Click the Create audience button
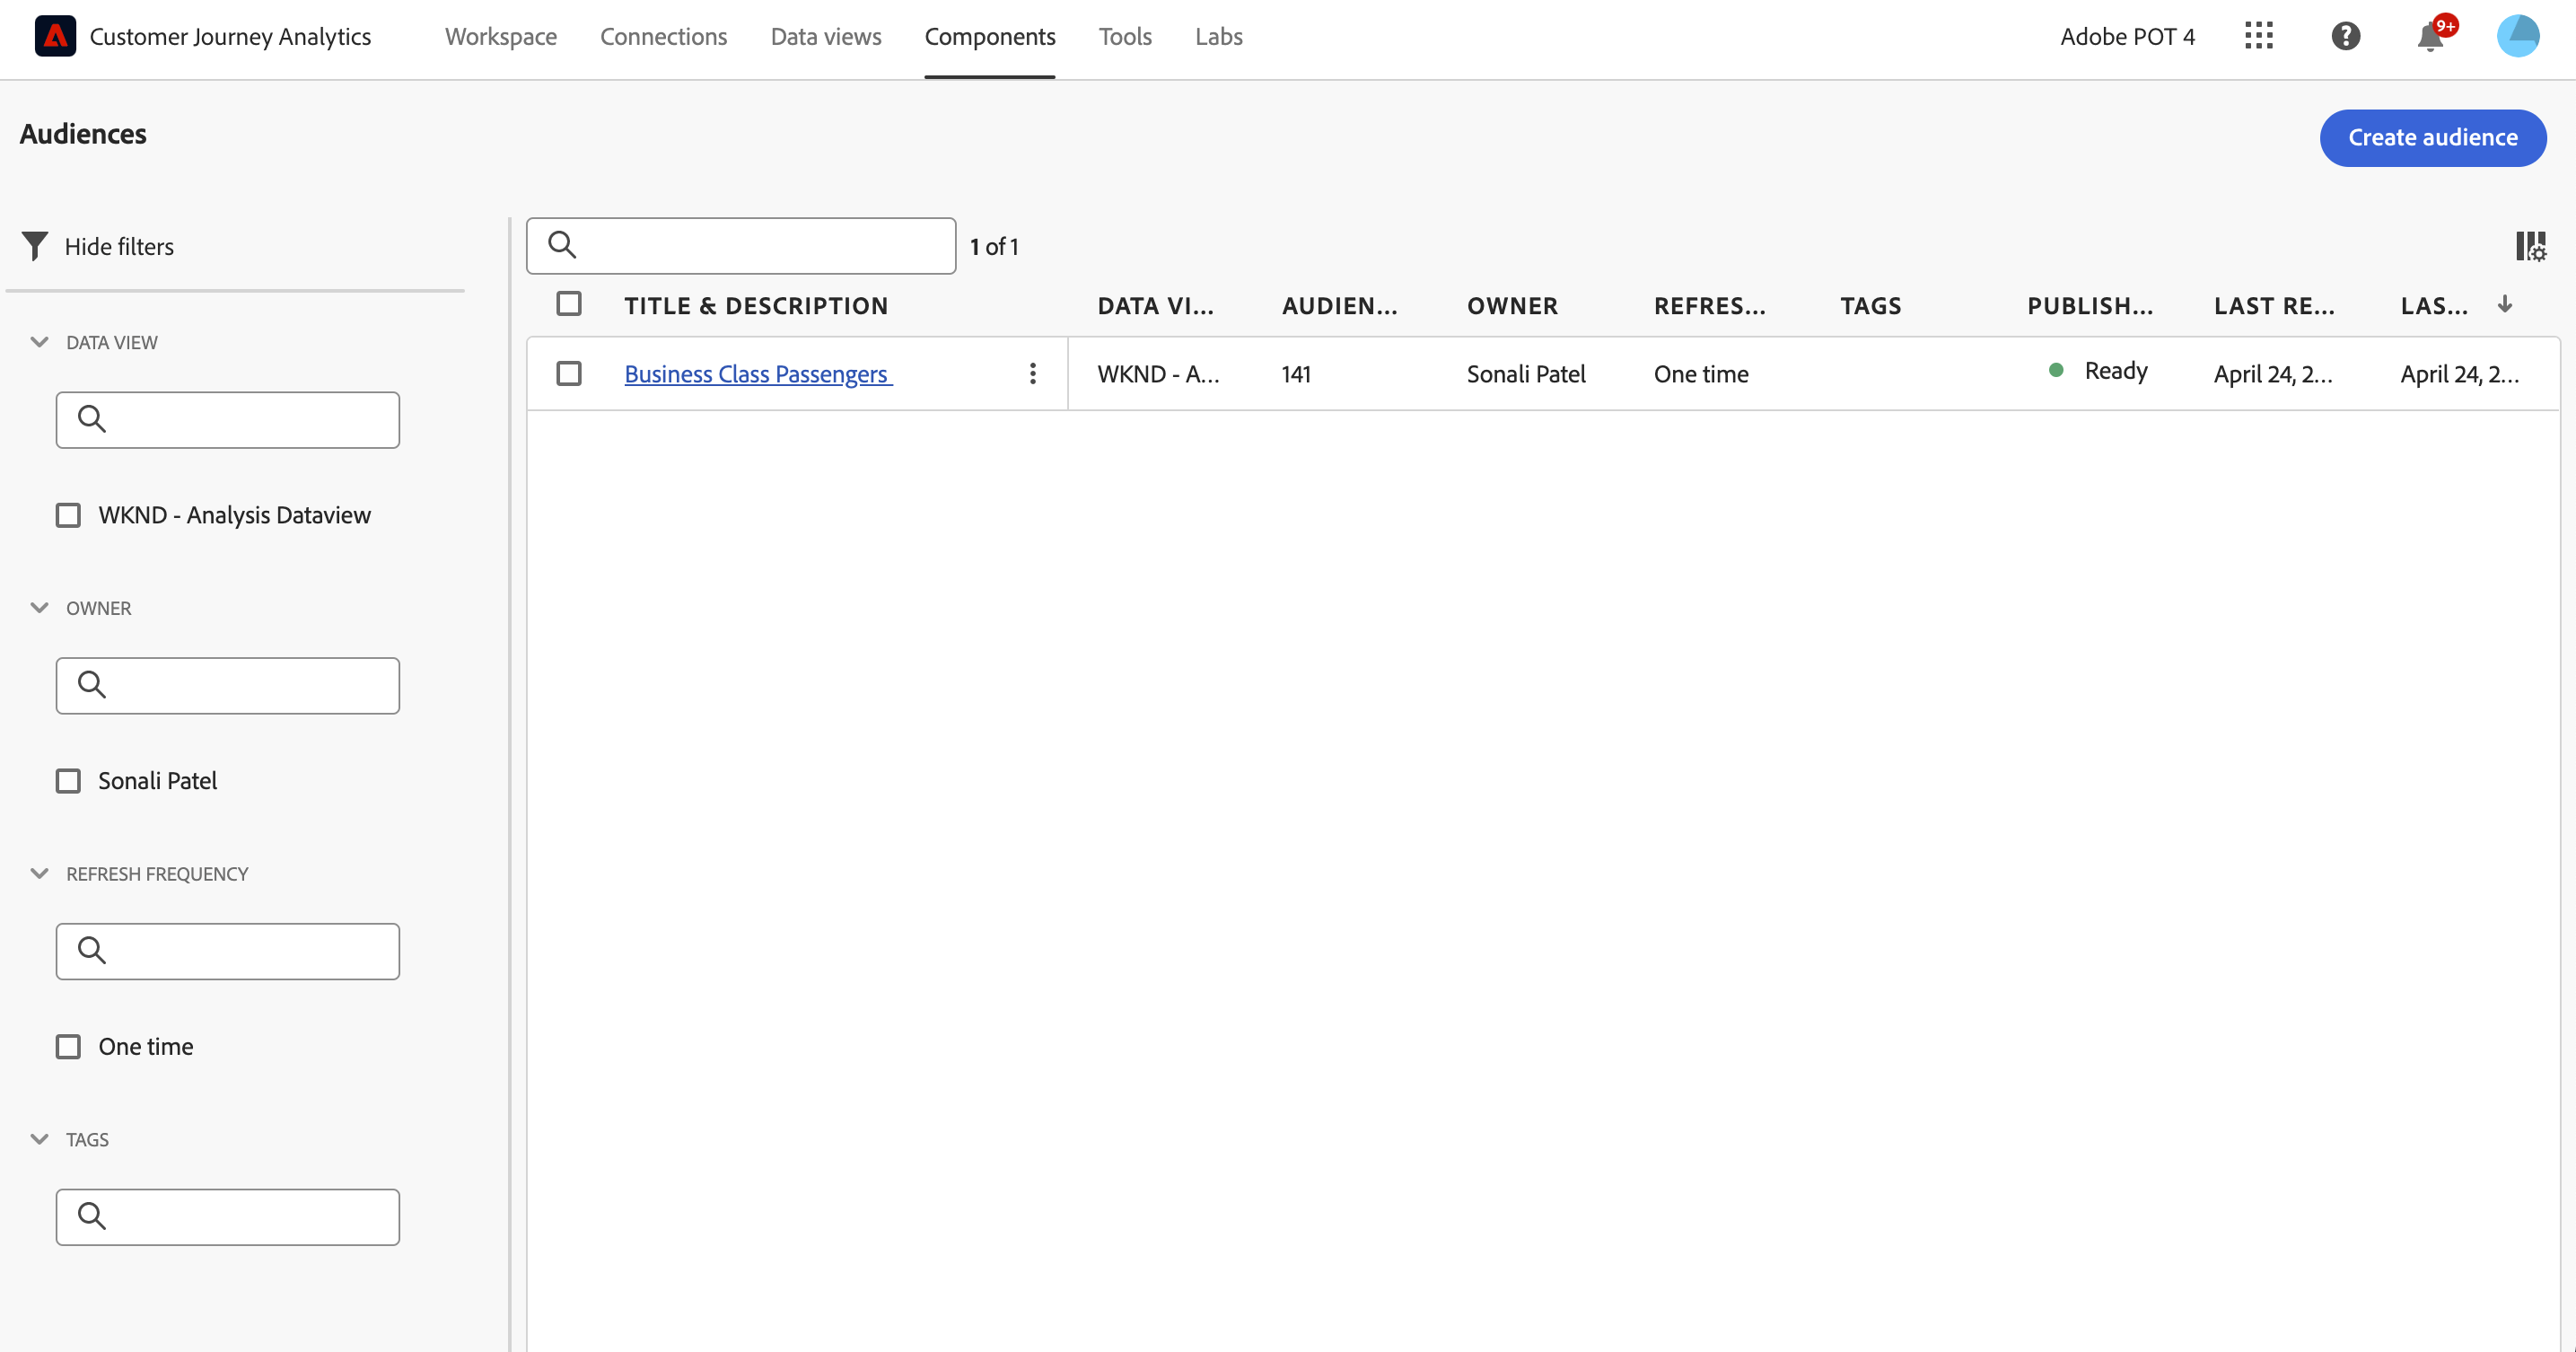2576x1352 pixels. [x=2432, y=138]
